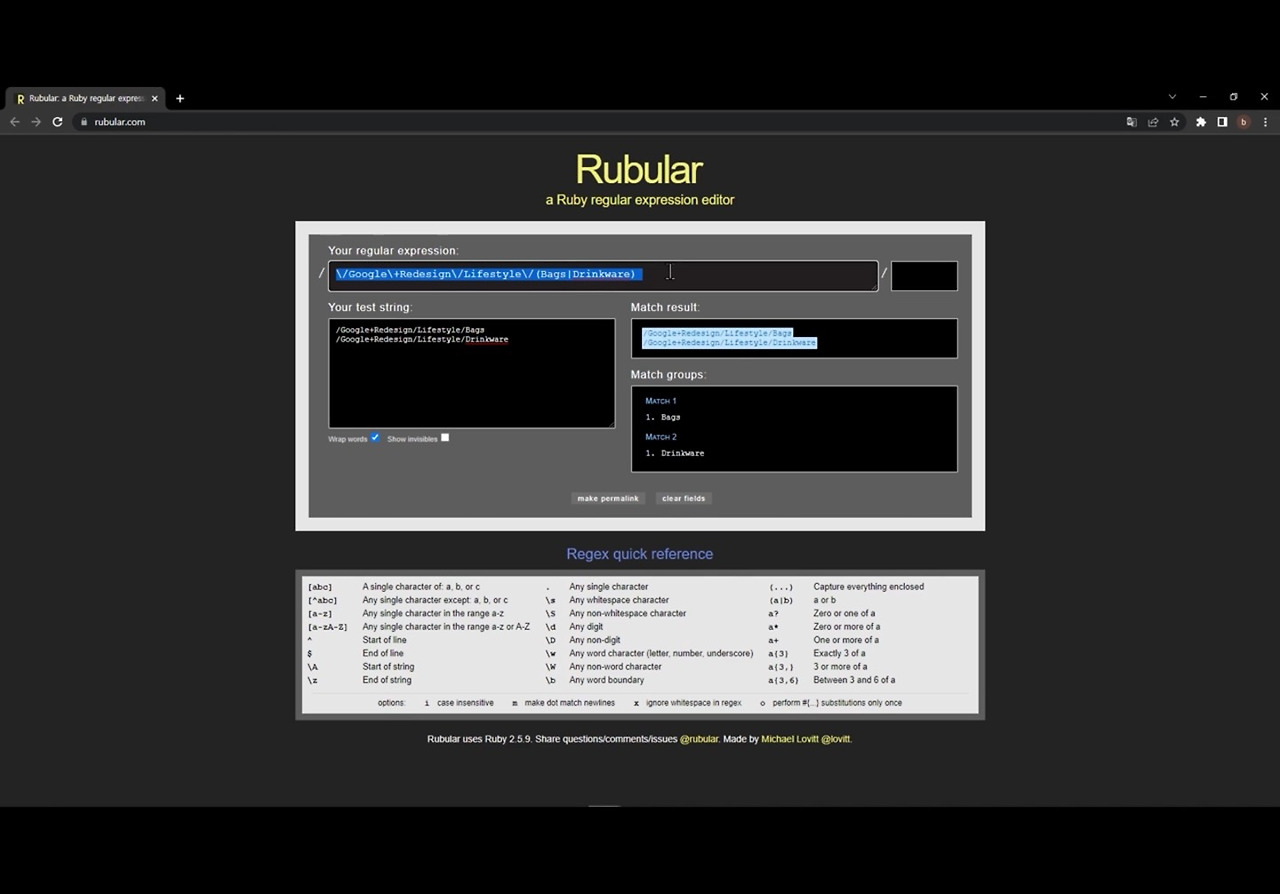This screenshot has height=894, width=1280.
Task: Click "Any word boundary" in the reference
Action: pyautogui.click(x=607, y=680)
